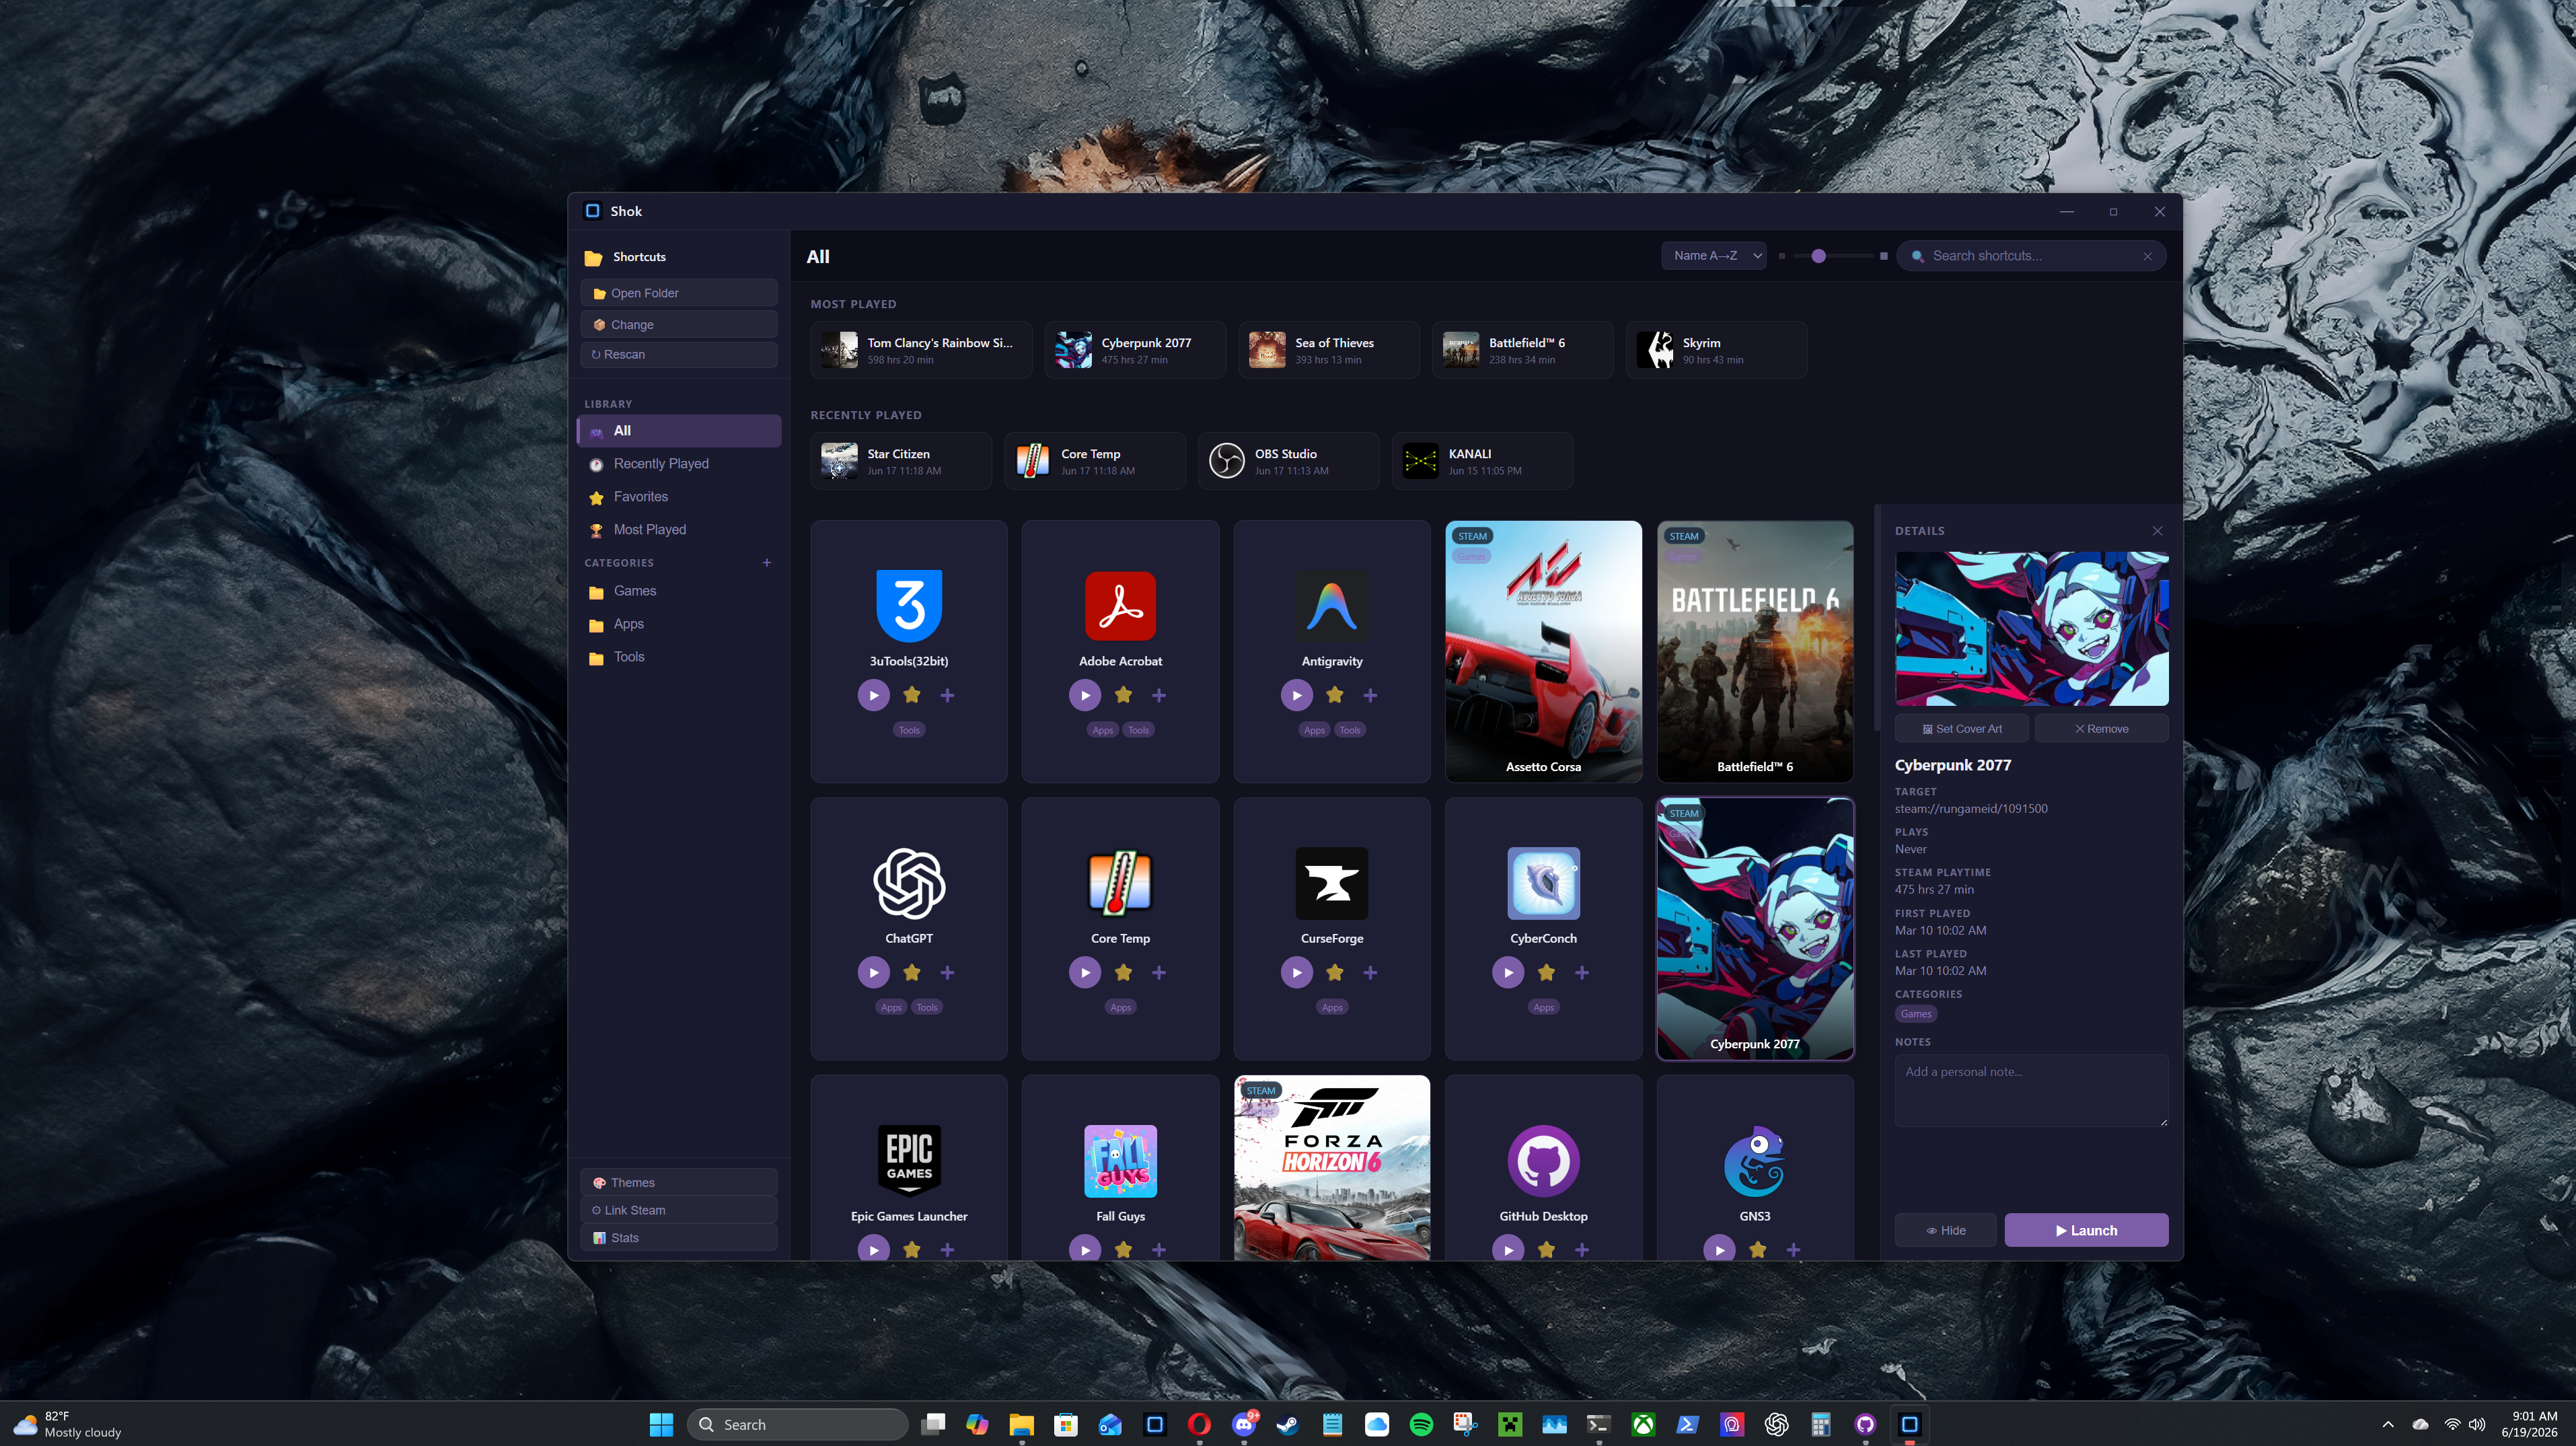Add a new category with plus icon
Image resolution: width=2576 pixels, height=1446 pixels.
pos(767,563)
